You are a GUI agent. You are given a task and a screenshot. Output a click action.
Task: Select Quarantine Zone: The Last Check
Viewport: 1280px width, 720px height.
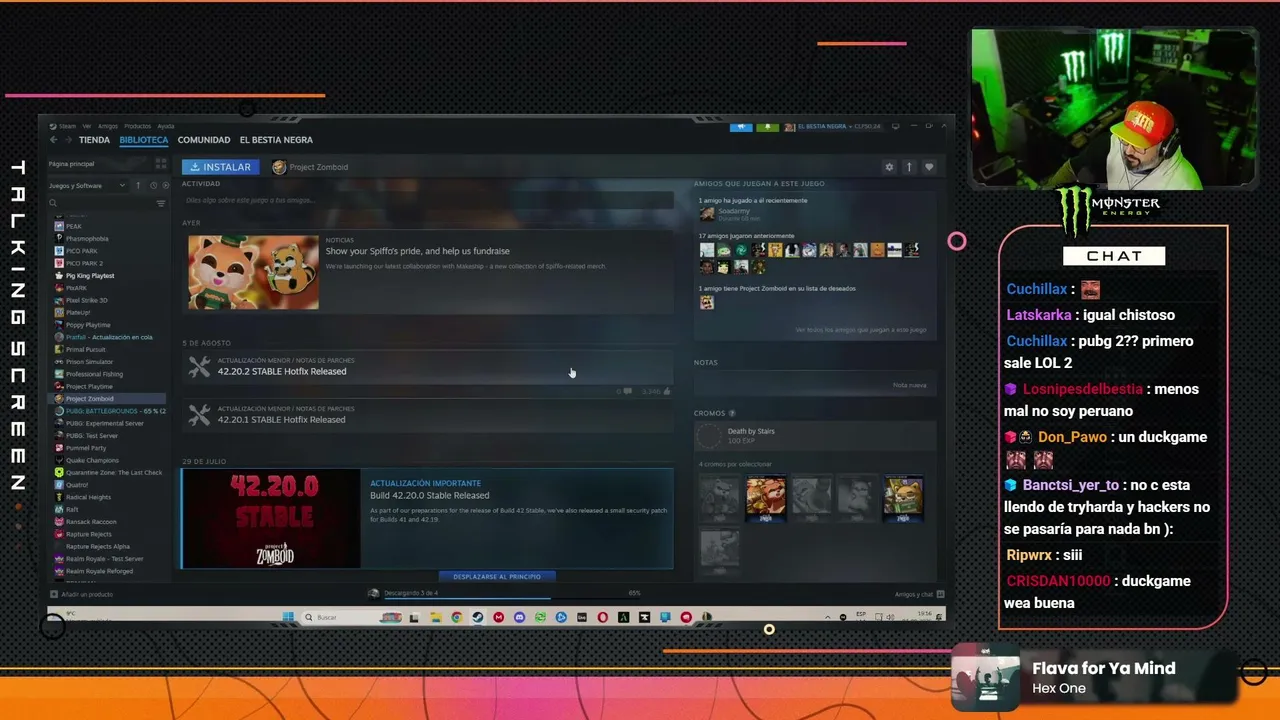click(x=110, y=472)
